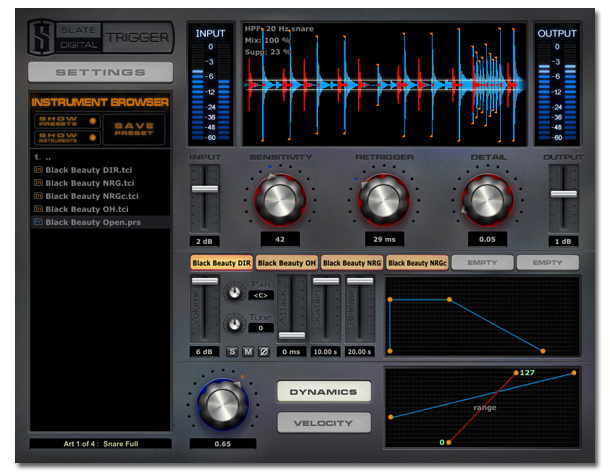Click the Supp: 23 % readout text
Viewport: 610px width, 476px height.
(x=268, y=52)
